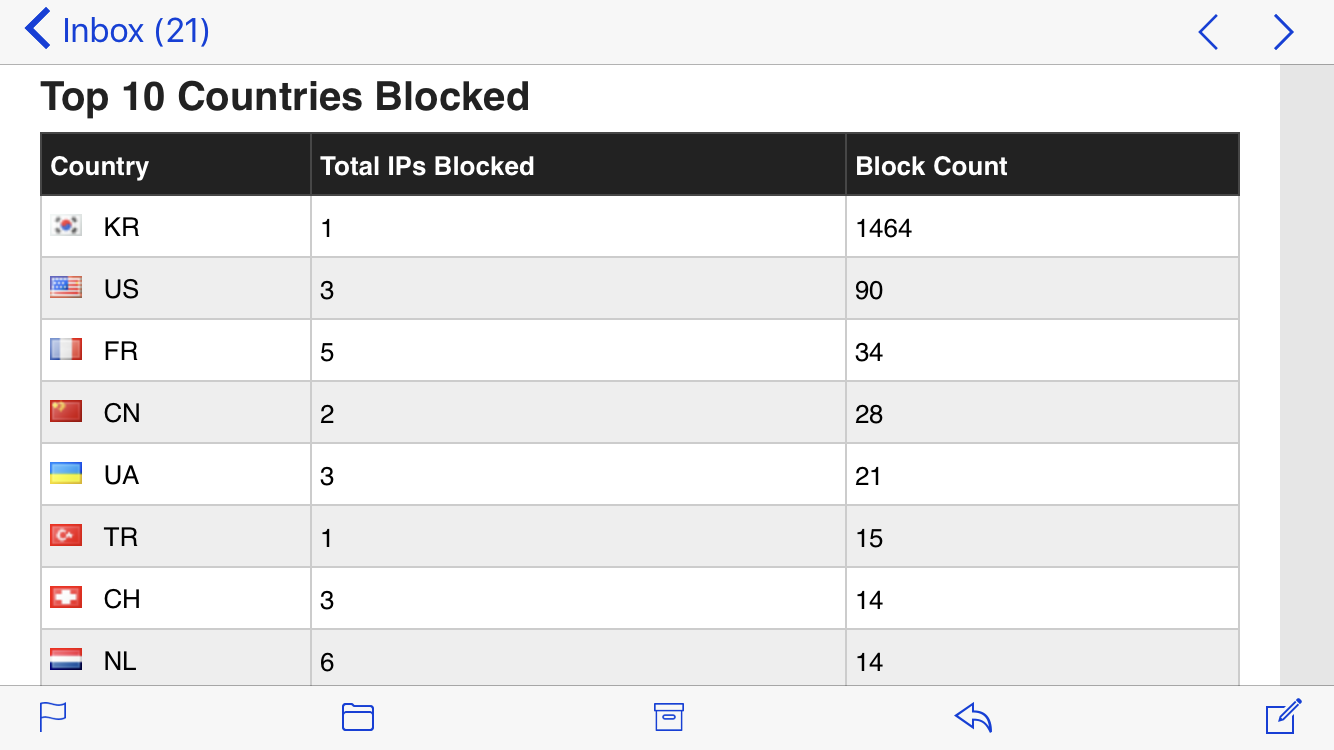Click the Block Count column header
The width and height of the screenshot is (1334, 750).
point(1042,165)
